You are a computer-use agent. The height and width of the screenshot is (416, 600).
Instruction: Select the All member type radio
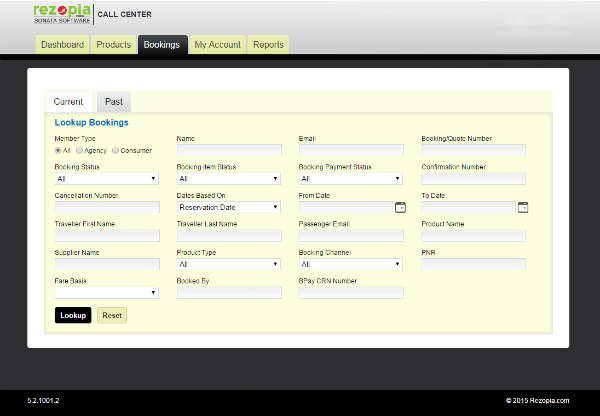[58, 150]
